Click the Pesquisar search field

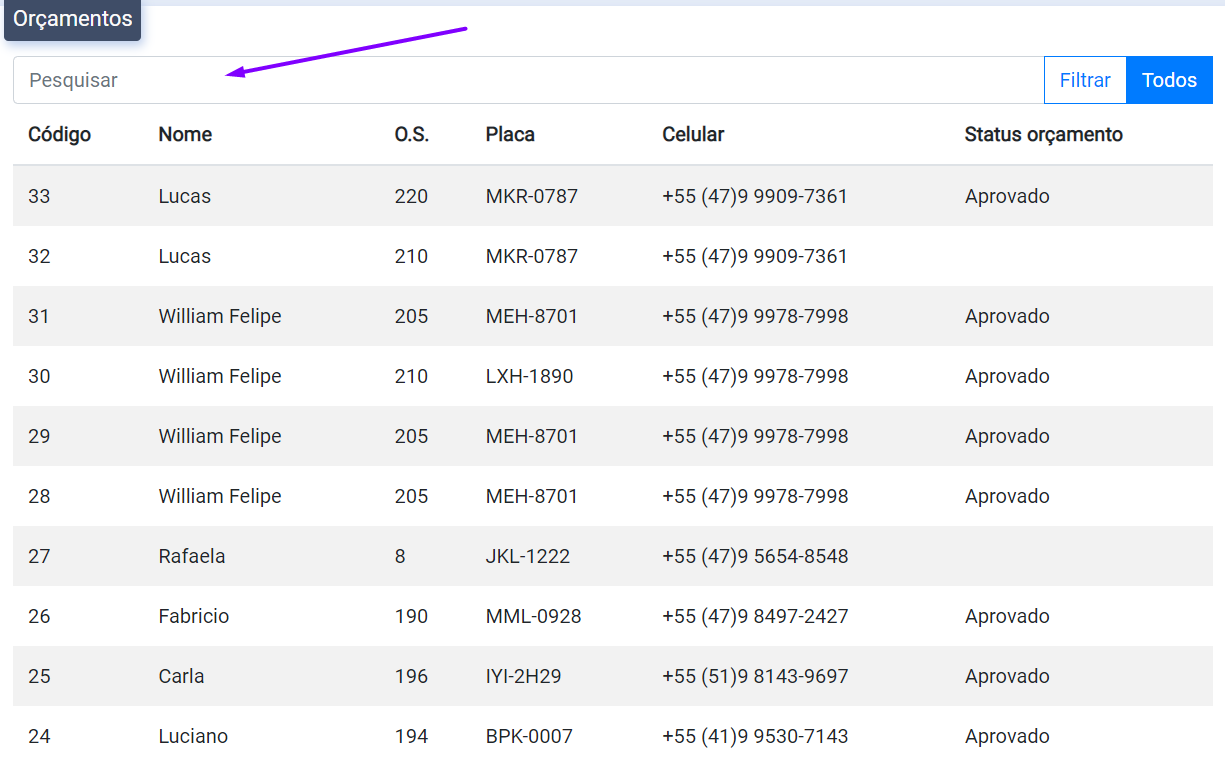[x=528, y=80]
